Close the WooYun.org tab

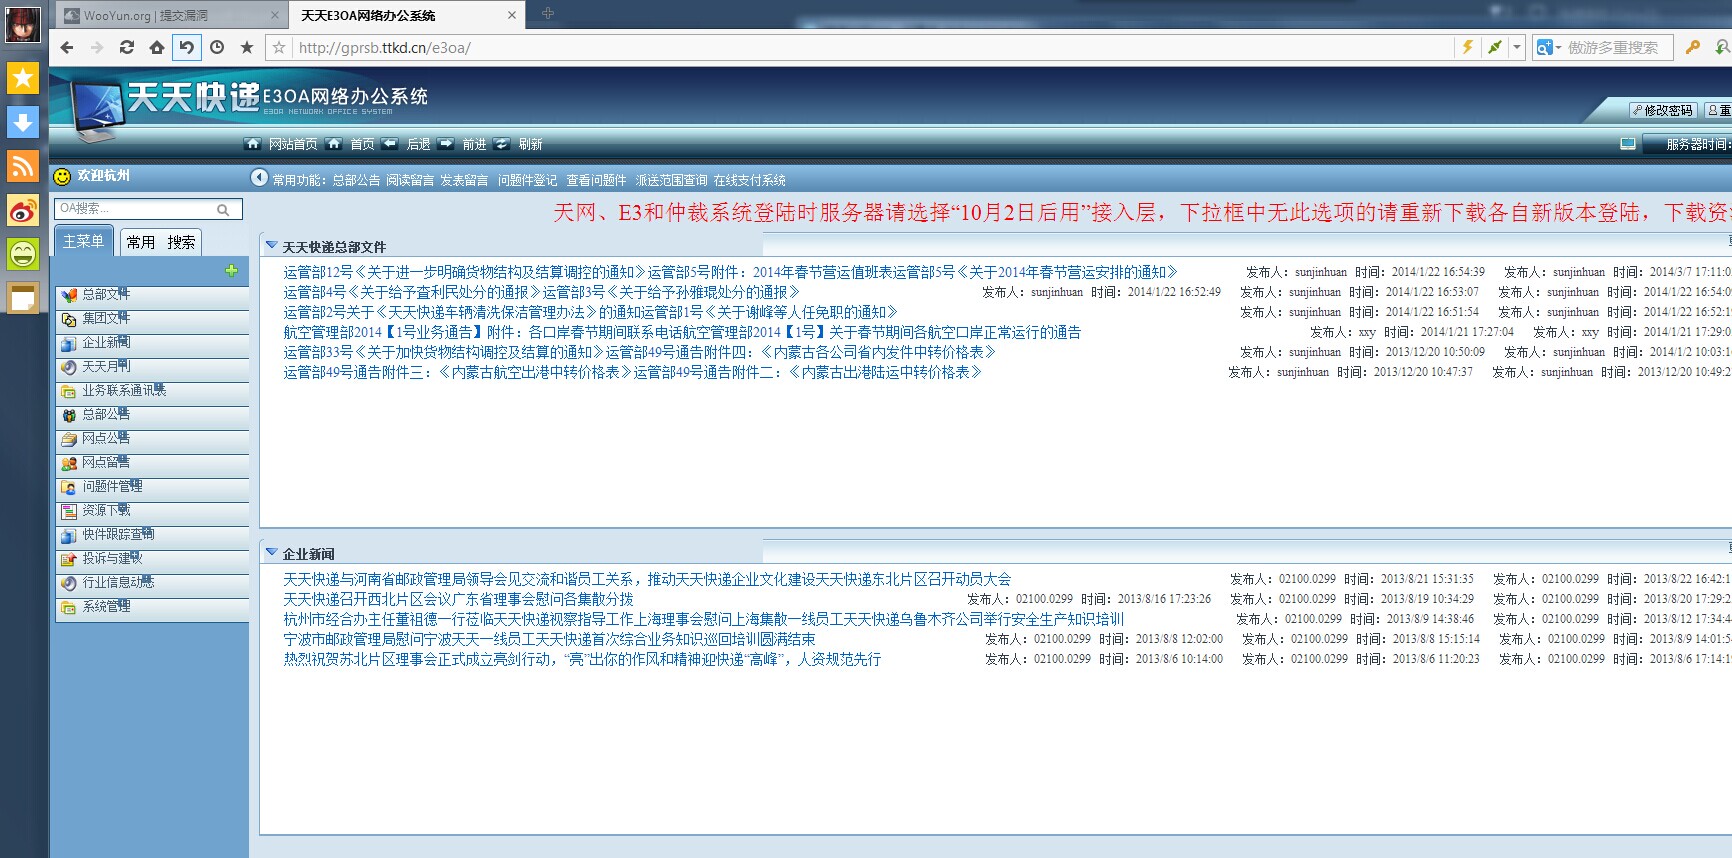[x=275, y=15]
